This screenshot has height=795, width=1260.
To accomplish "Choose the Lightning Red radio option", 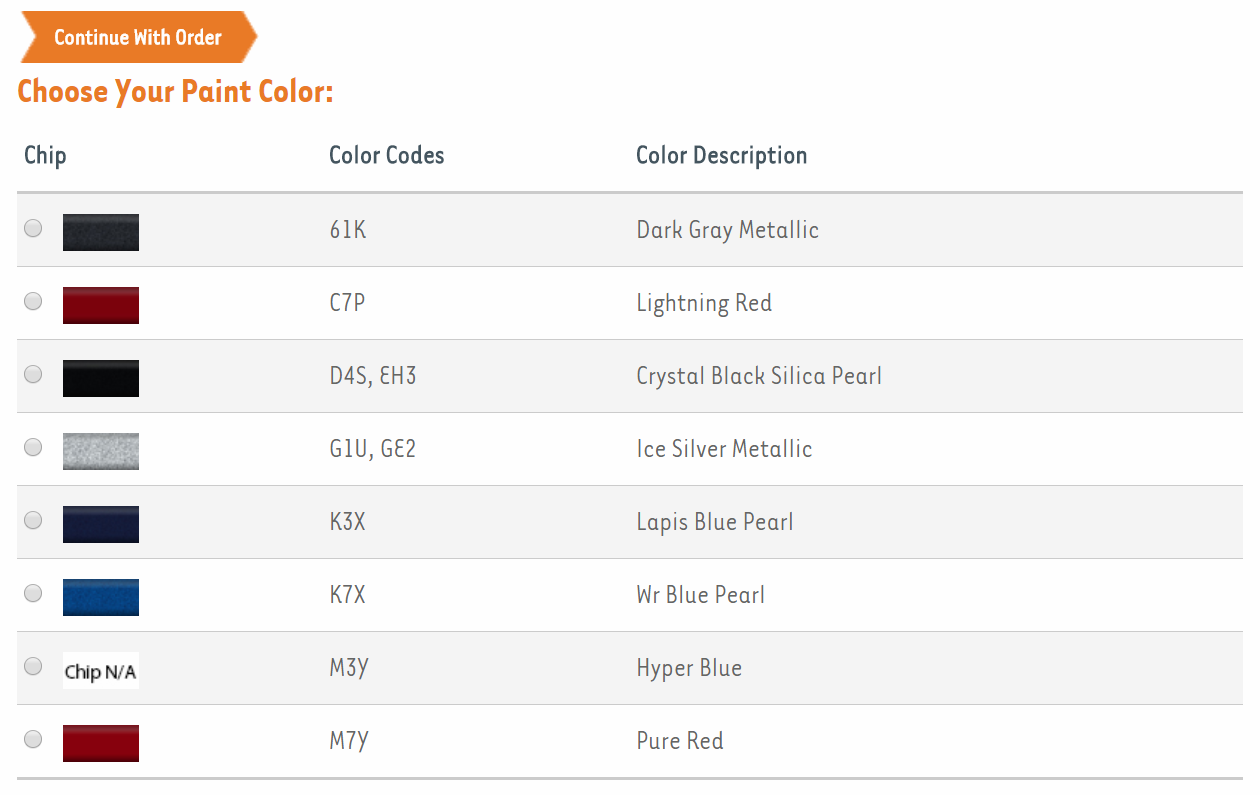I will [33, 301].
